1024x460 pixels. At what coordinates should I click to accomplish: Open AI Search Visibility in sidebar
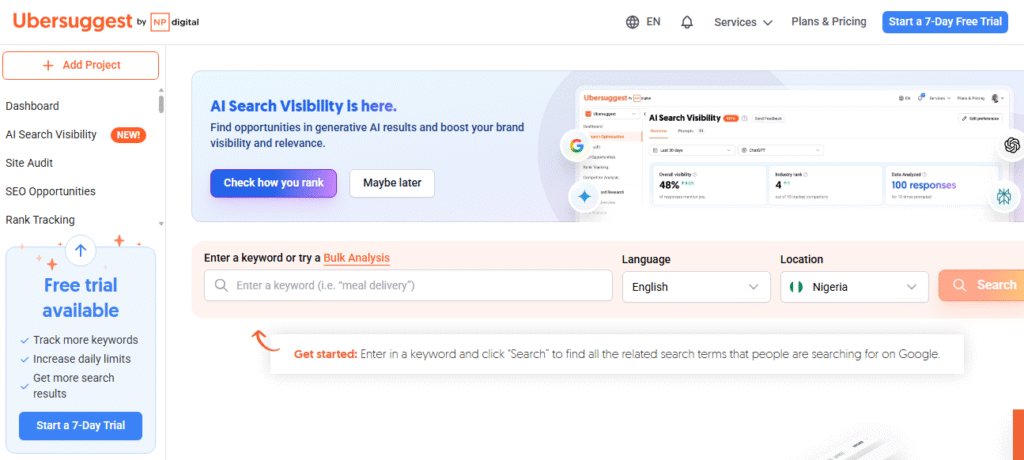tap(51, 135)
